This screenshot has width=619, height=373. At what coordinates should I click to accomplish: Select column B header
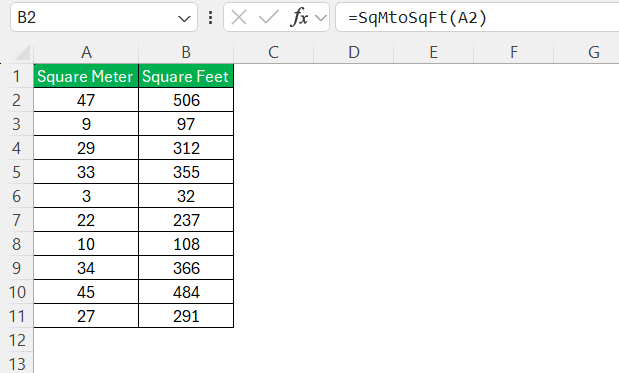(186, 52)
